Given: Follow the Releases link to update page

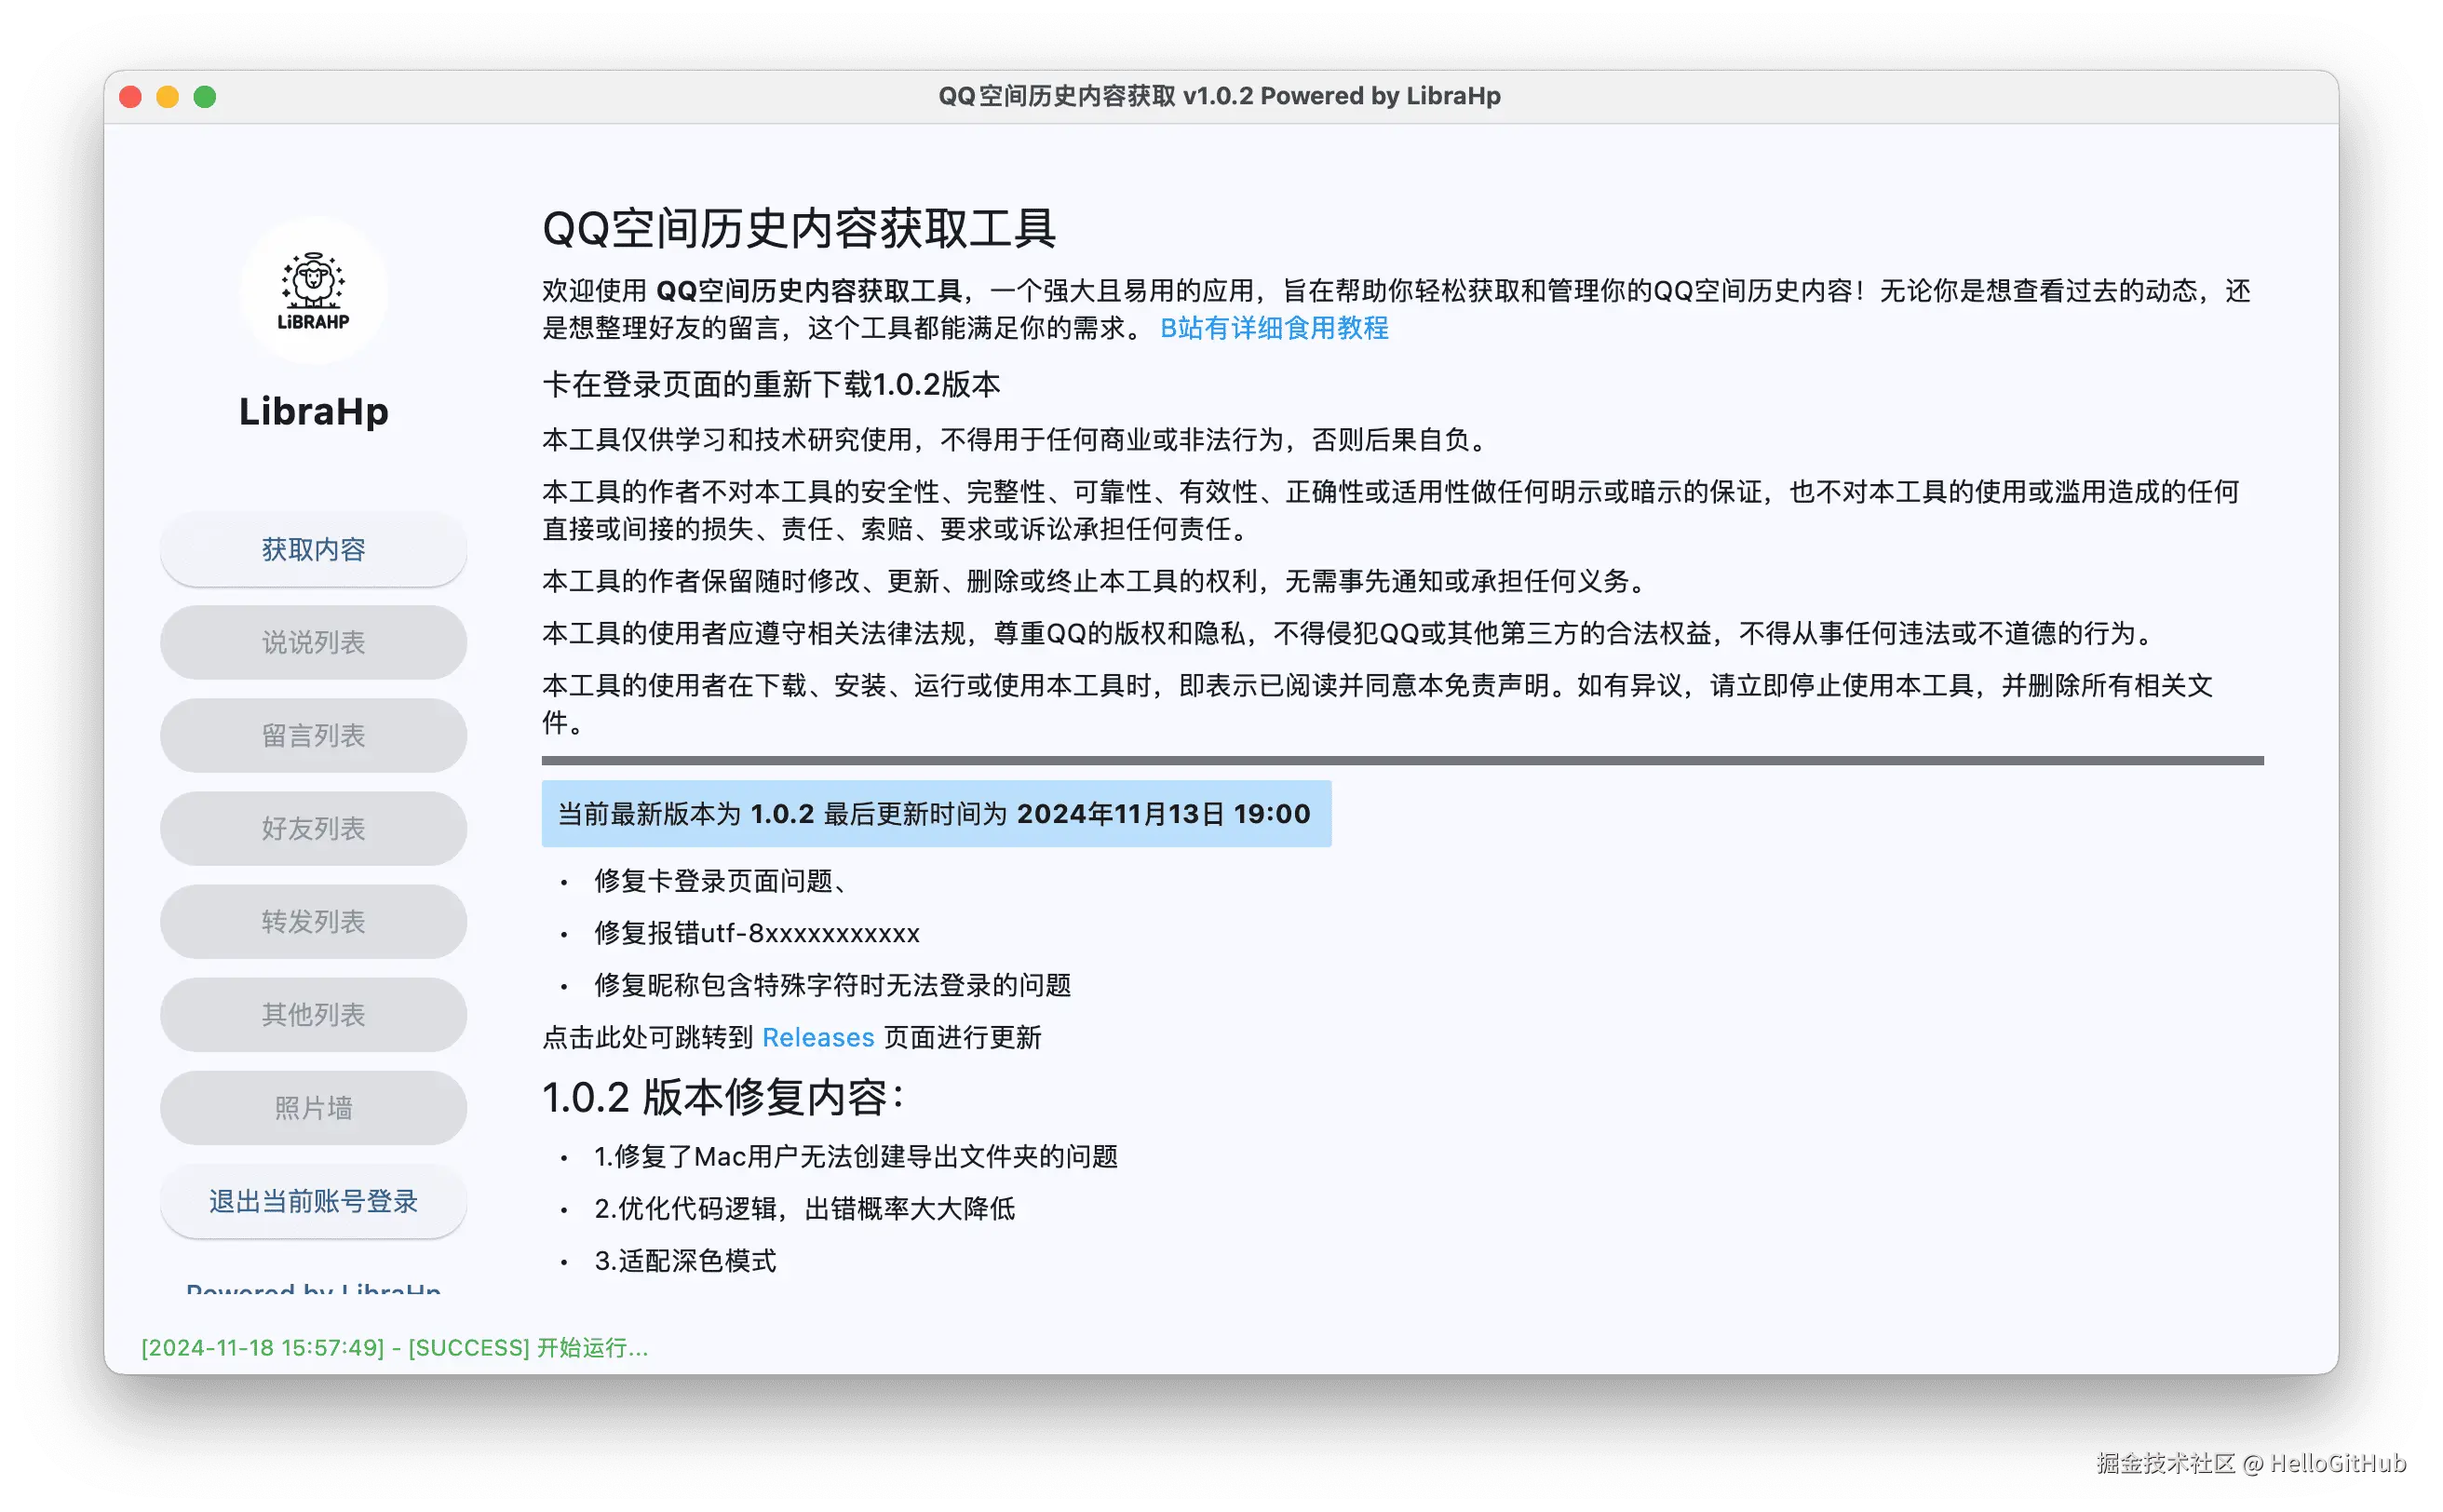Looking at the screenshot, I should pos(817,1037).
